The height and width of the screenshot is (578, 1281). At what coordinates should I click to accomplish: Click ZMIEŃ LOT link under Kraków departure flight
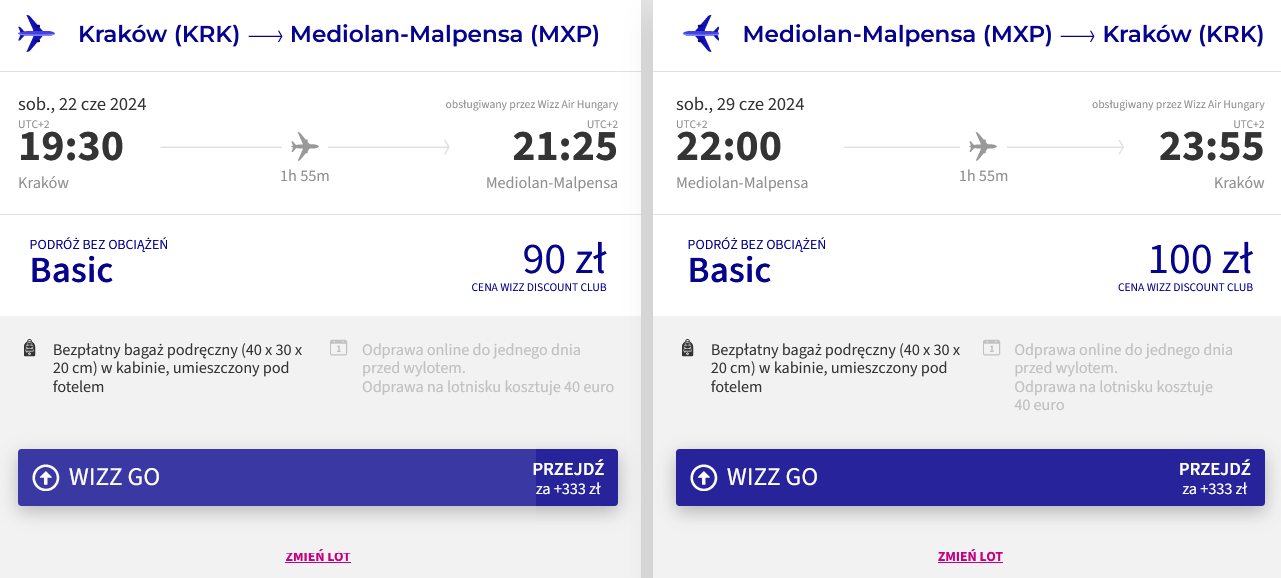point(318,557)
